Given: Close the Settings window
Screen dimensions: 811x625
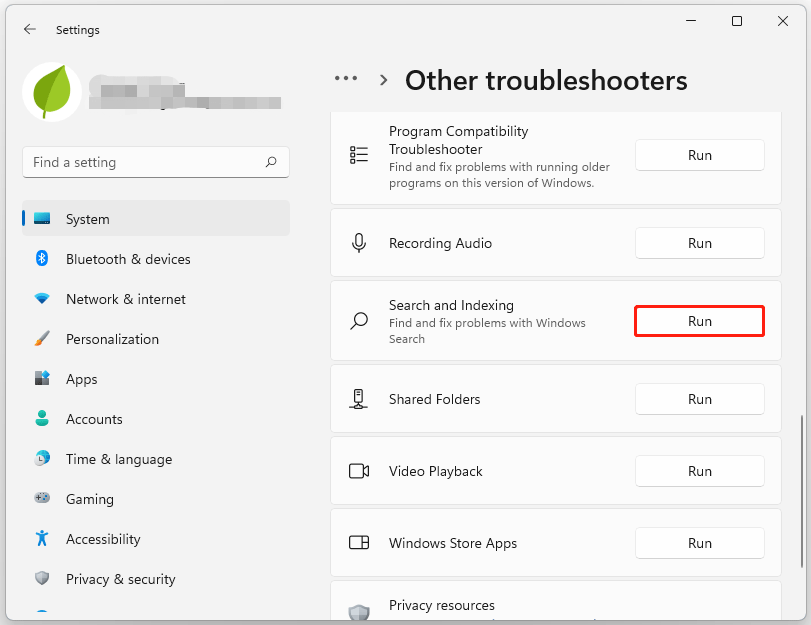Looking at the screenshot, I should (x=783, y=21).
